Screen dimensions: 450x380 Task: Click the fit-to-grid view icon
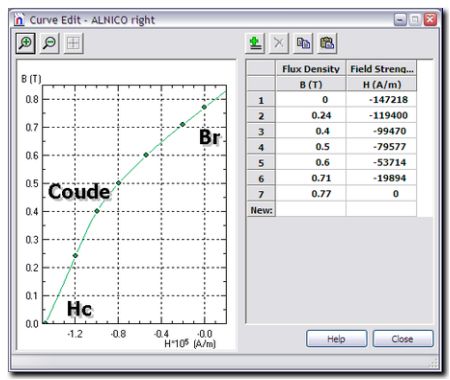73,43
